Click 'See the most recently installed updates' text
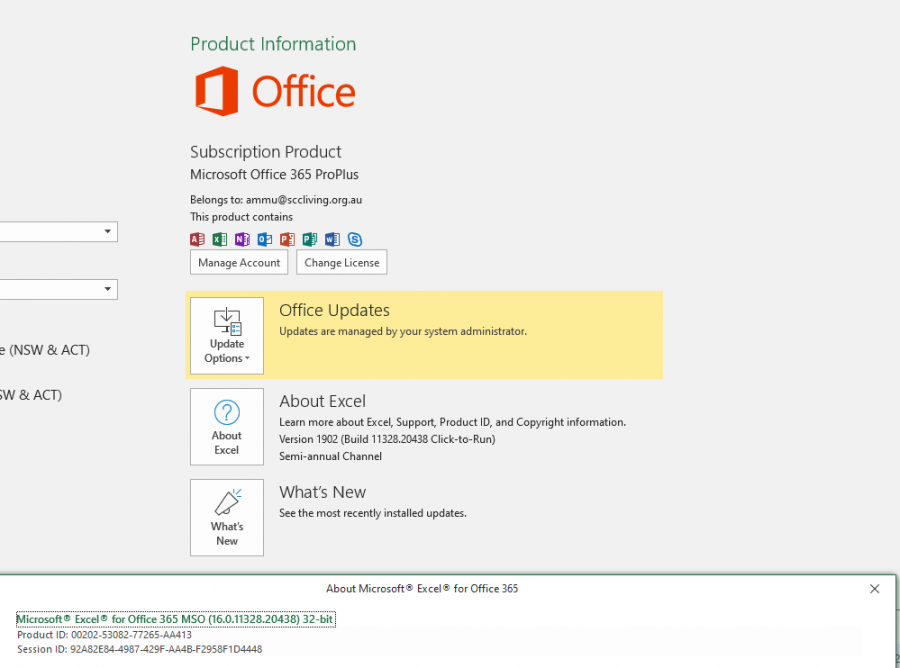 373,513
